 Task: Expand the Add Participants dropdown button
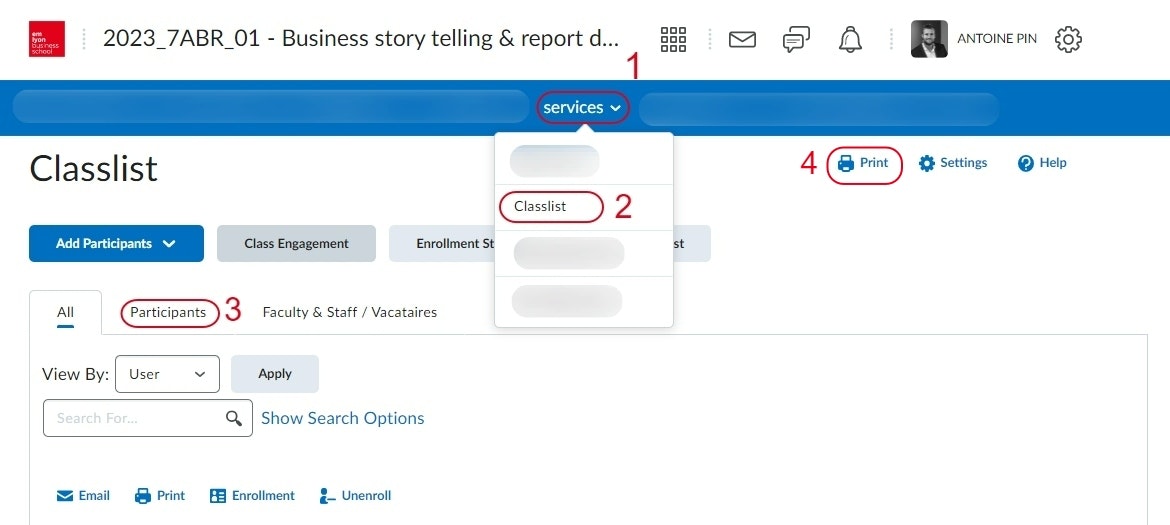[116, 243]
